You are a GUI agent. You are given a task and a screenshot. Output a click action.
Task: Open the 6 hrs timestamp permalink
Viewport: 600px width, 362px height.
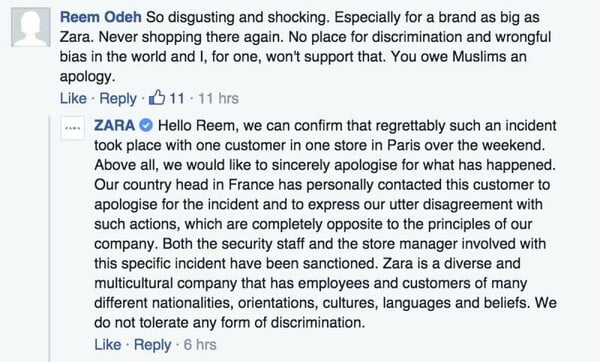click(200, 344)
